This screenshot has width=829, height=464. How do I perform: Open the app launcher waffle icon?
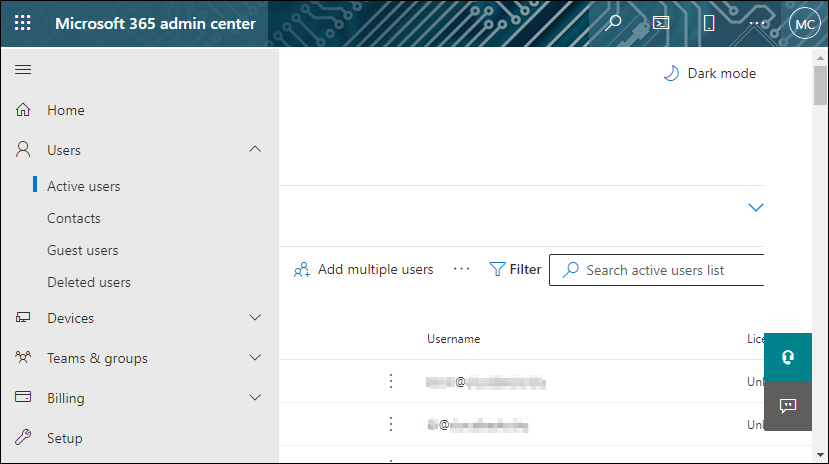click(x=22, y=23)
